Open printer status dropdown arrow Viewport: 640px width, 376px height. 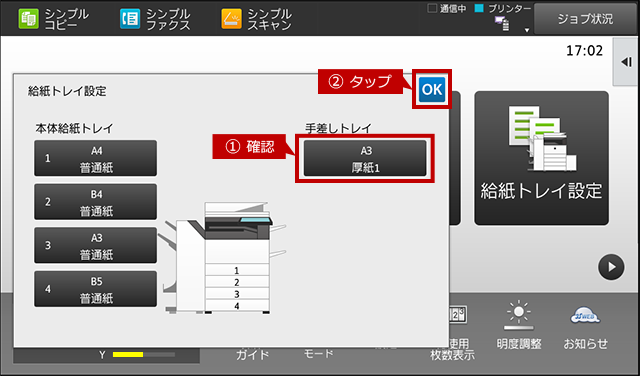point(527,29)
